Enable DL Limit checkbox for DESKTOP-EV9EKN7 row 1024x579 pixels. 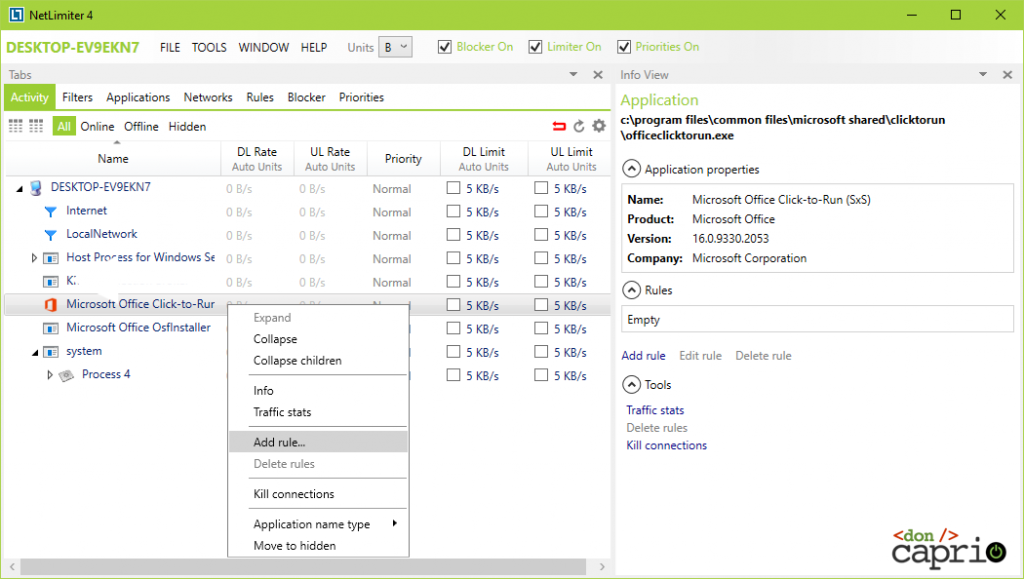tap(453, 188)
